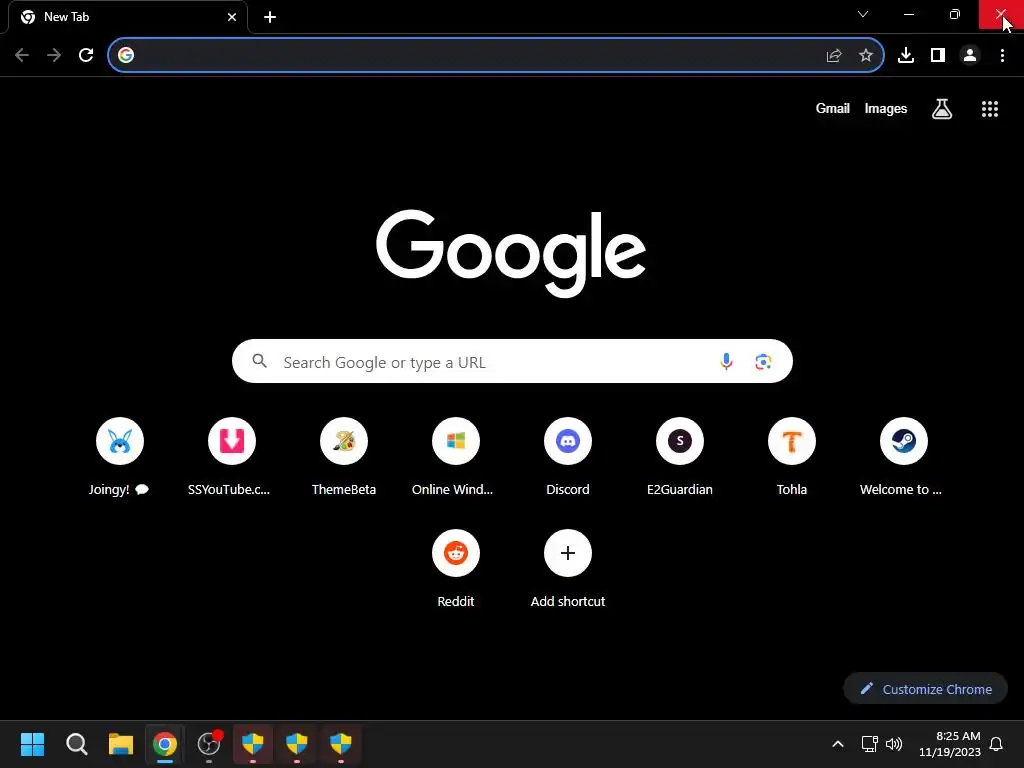The image size is (1024, 768).
Task: Open the ThemeBeta shortcut
Action: pyautogui.click(x=344, y=456)
